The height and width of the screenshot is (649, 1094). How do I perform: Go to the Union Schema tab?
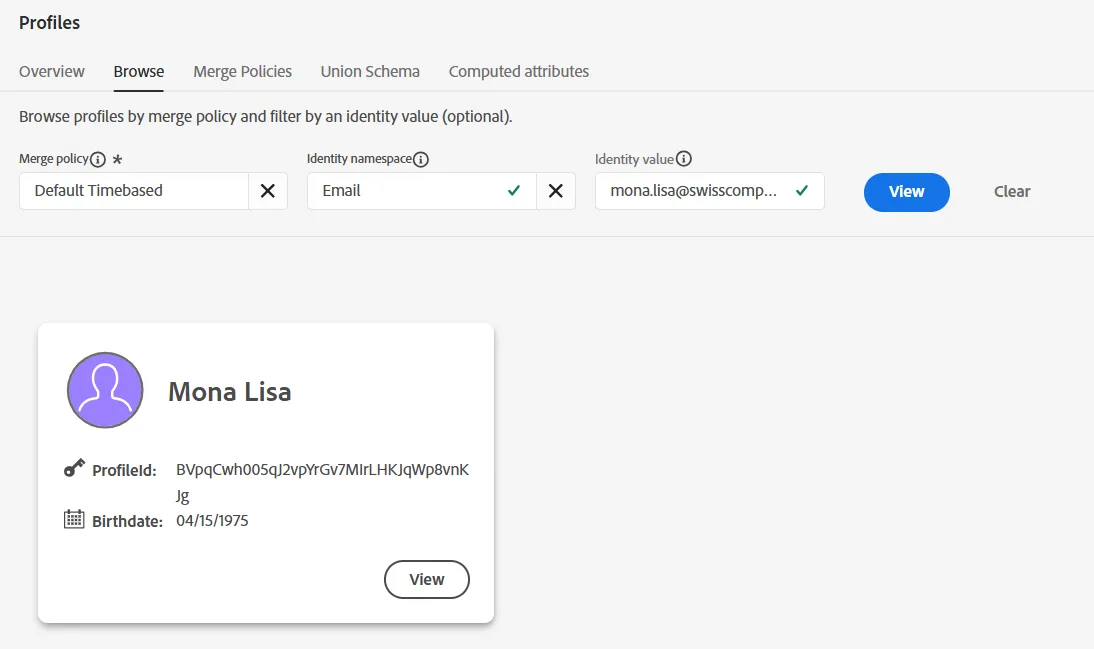370,72
